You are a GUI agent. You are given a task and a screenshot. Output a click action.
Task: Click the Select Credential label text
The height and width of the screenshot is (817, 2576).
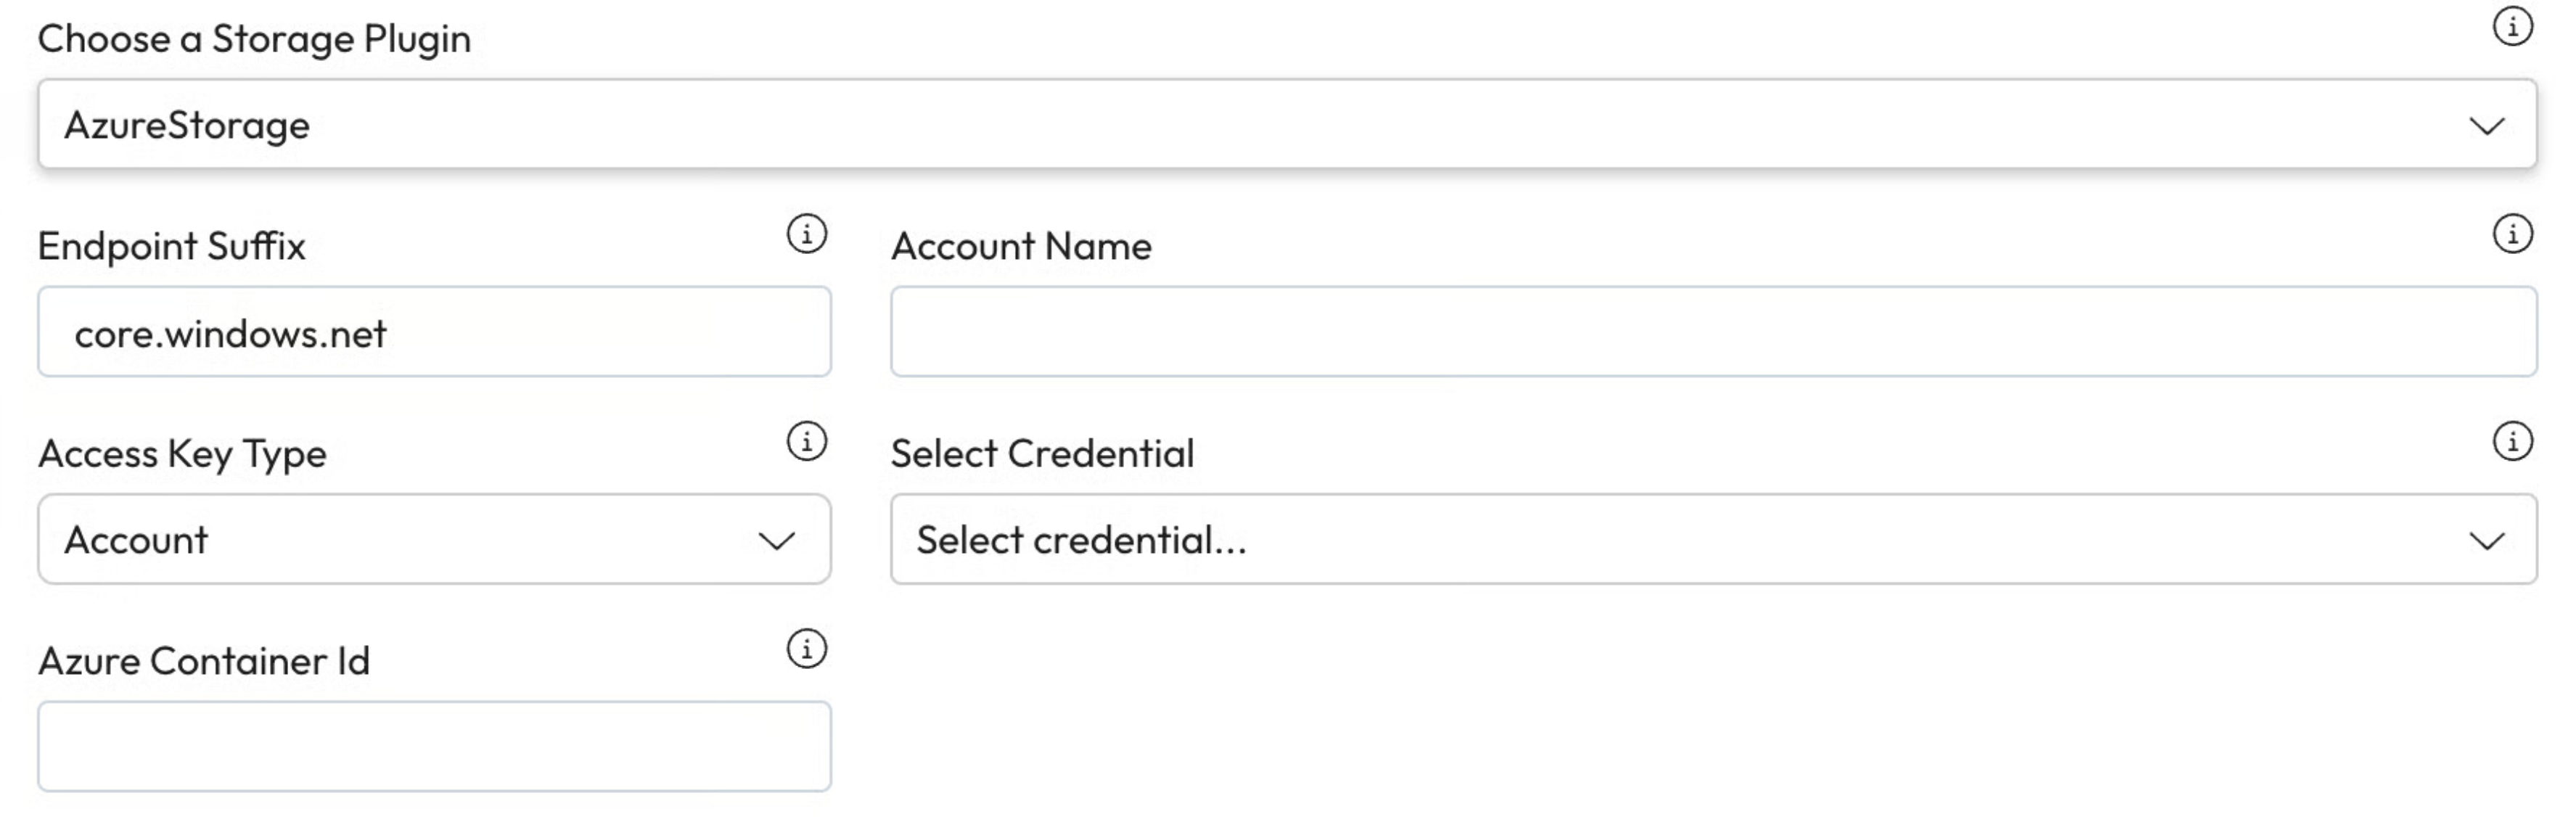(x=1042, y=454)
